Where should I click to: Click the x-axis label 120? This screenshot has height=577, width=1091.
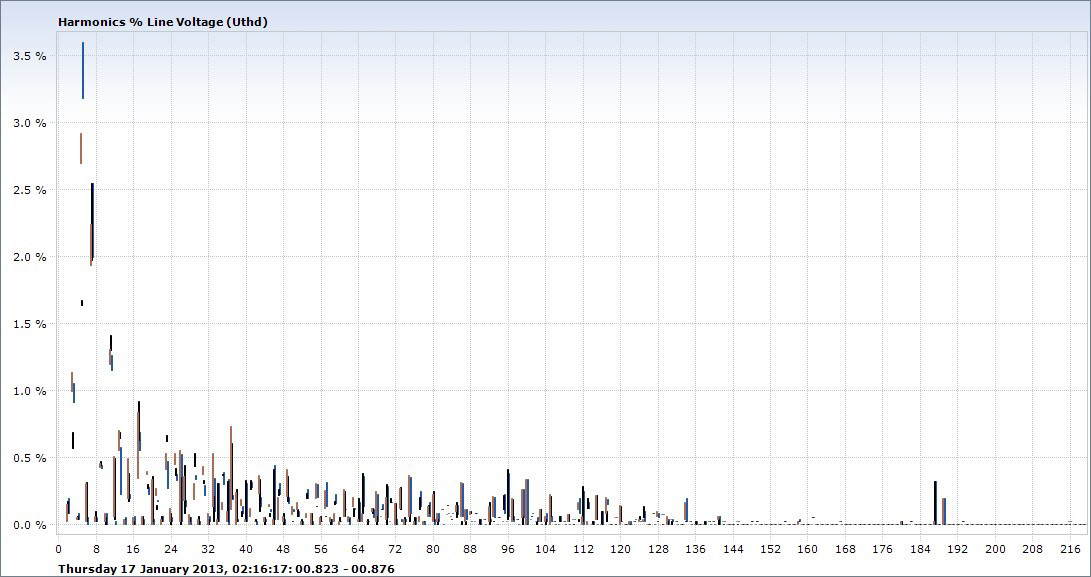621,549
